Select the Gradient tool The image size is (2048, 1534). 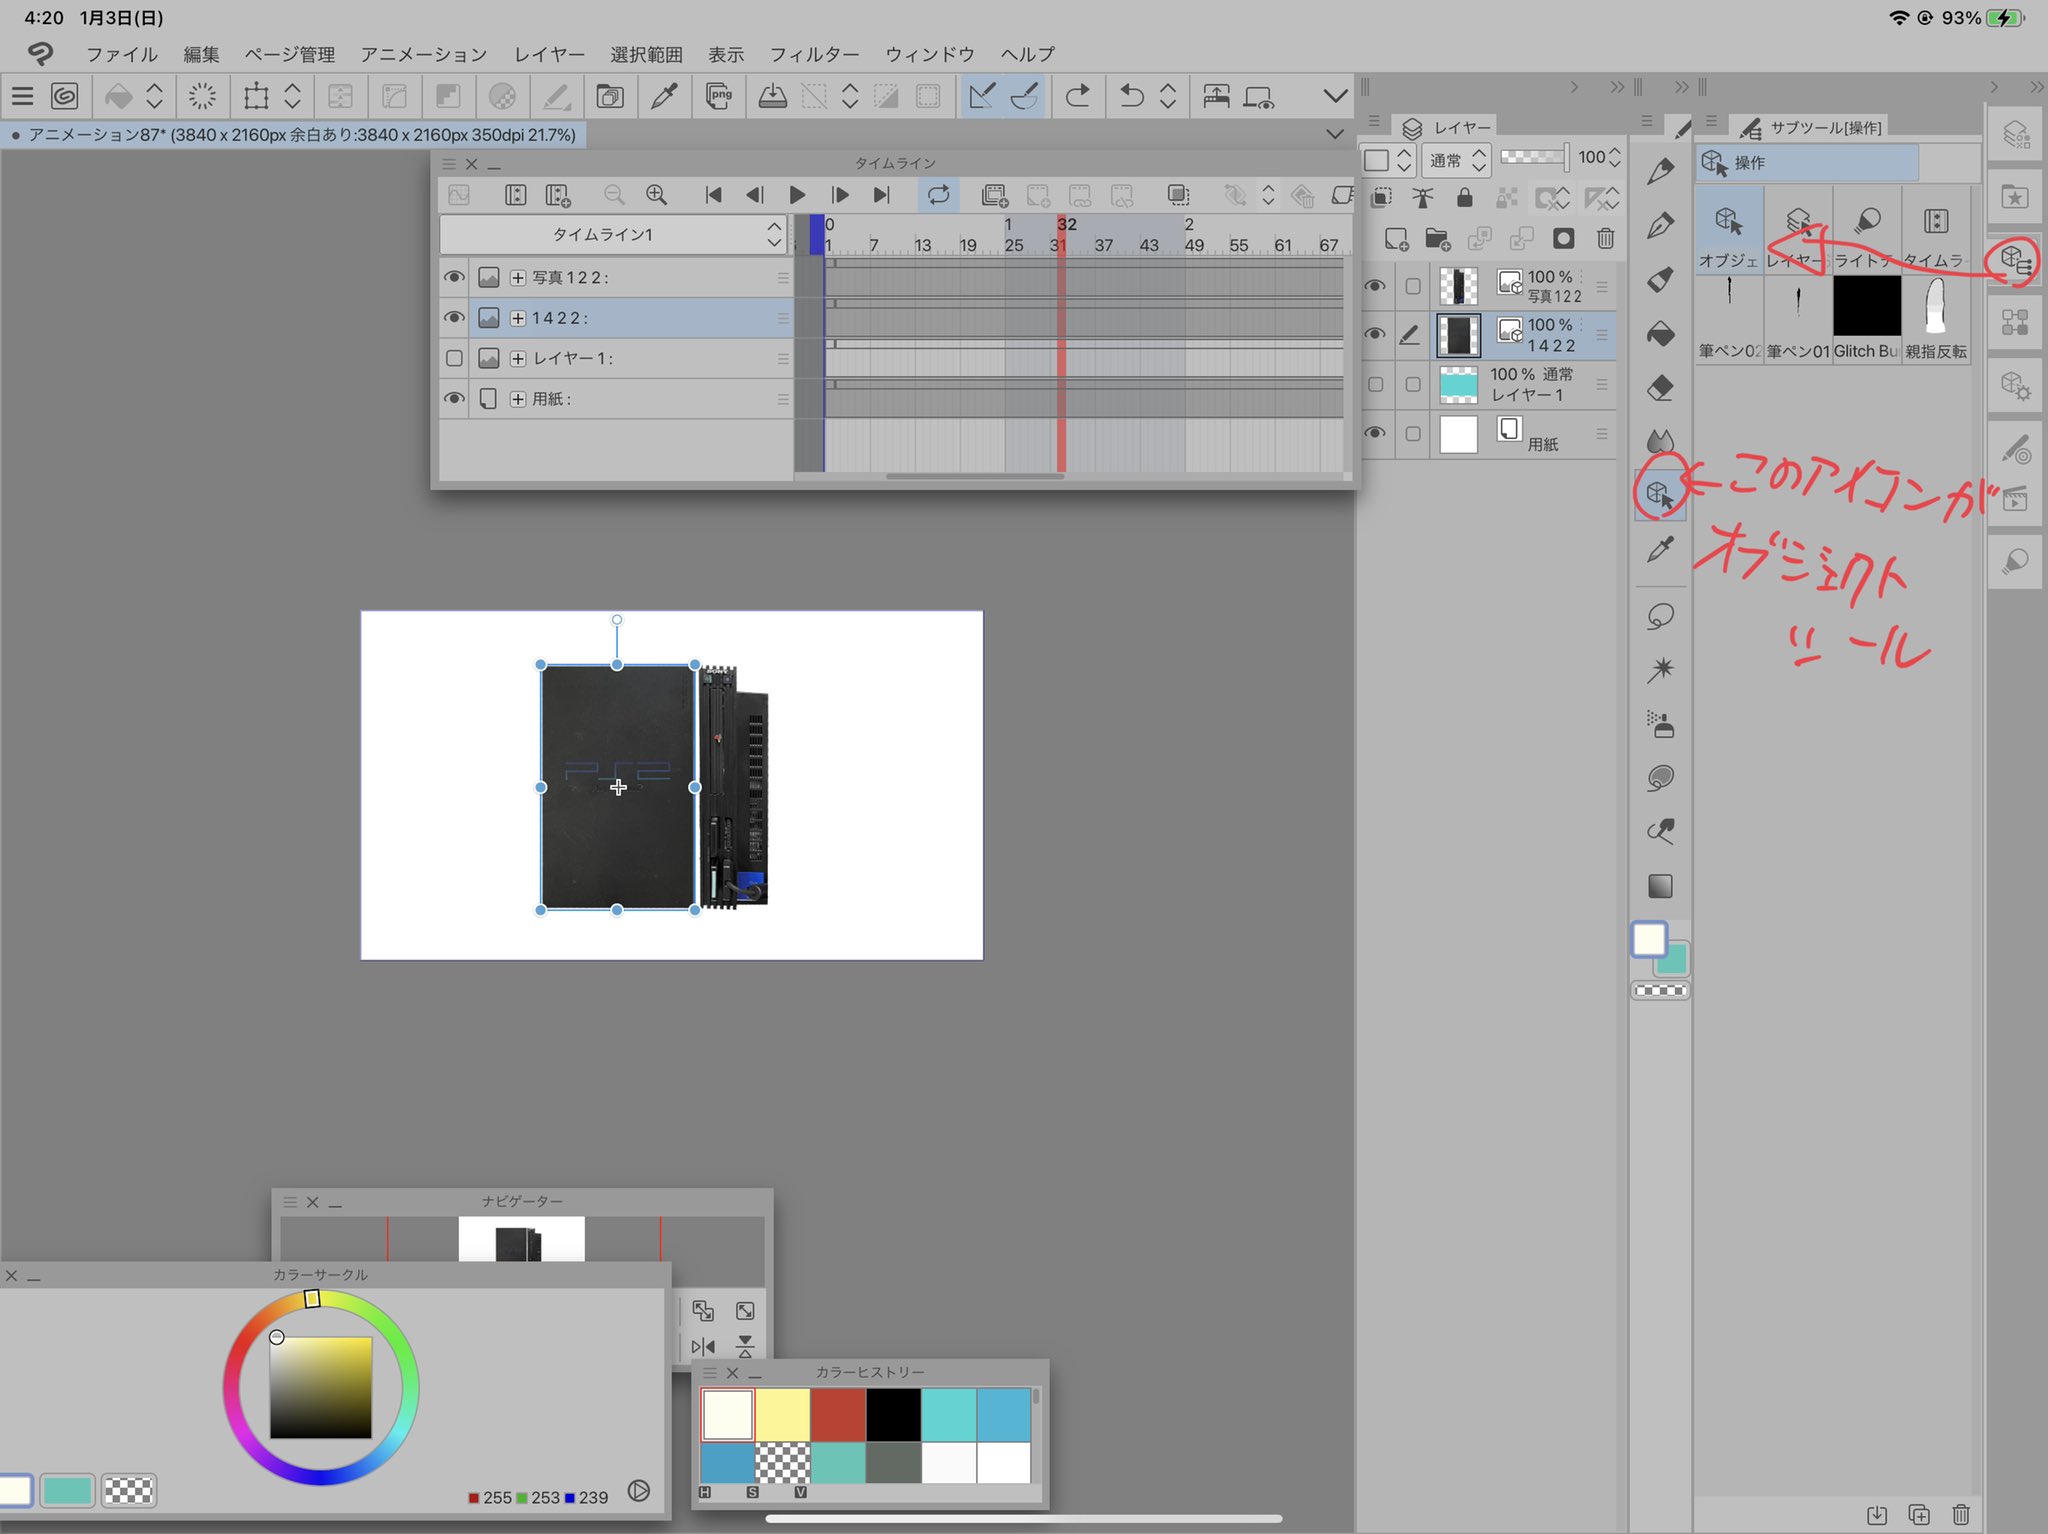click(1660, 886)
